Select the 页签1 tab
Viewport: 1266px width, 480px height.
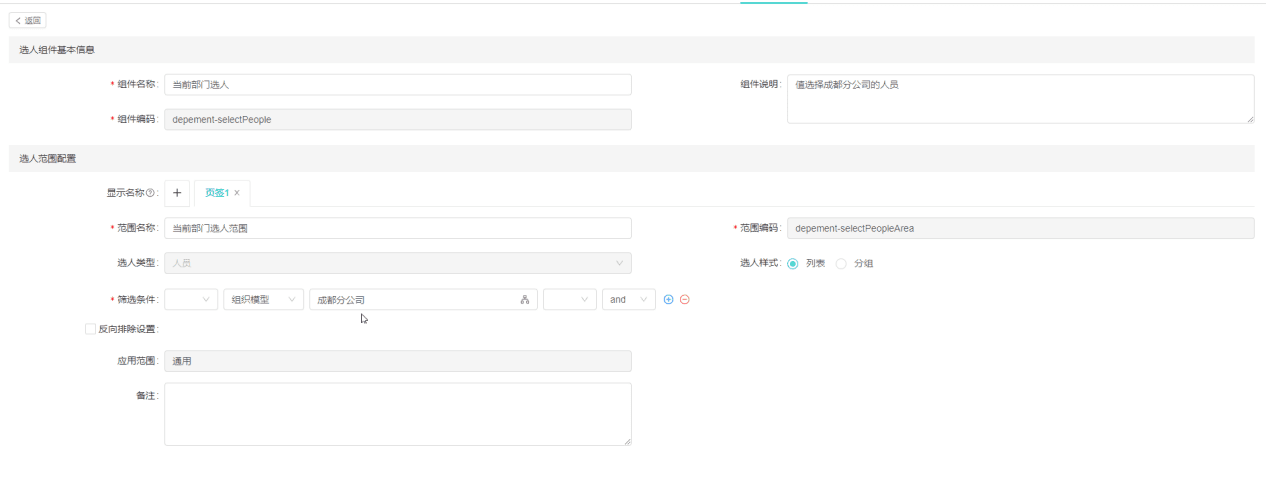pyautogui.click(x=217, y=193)
